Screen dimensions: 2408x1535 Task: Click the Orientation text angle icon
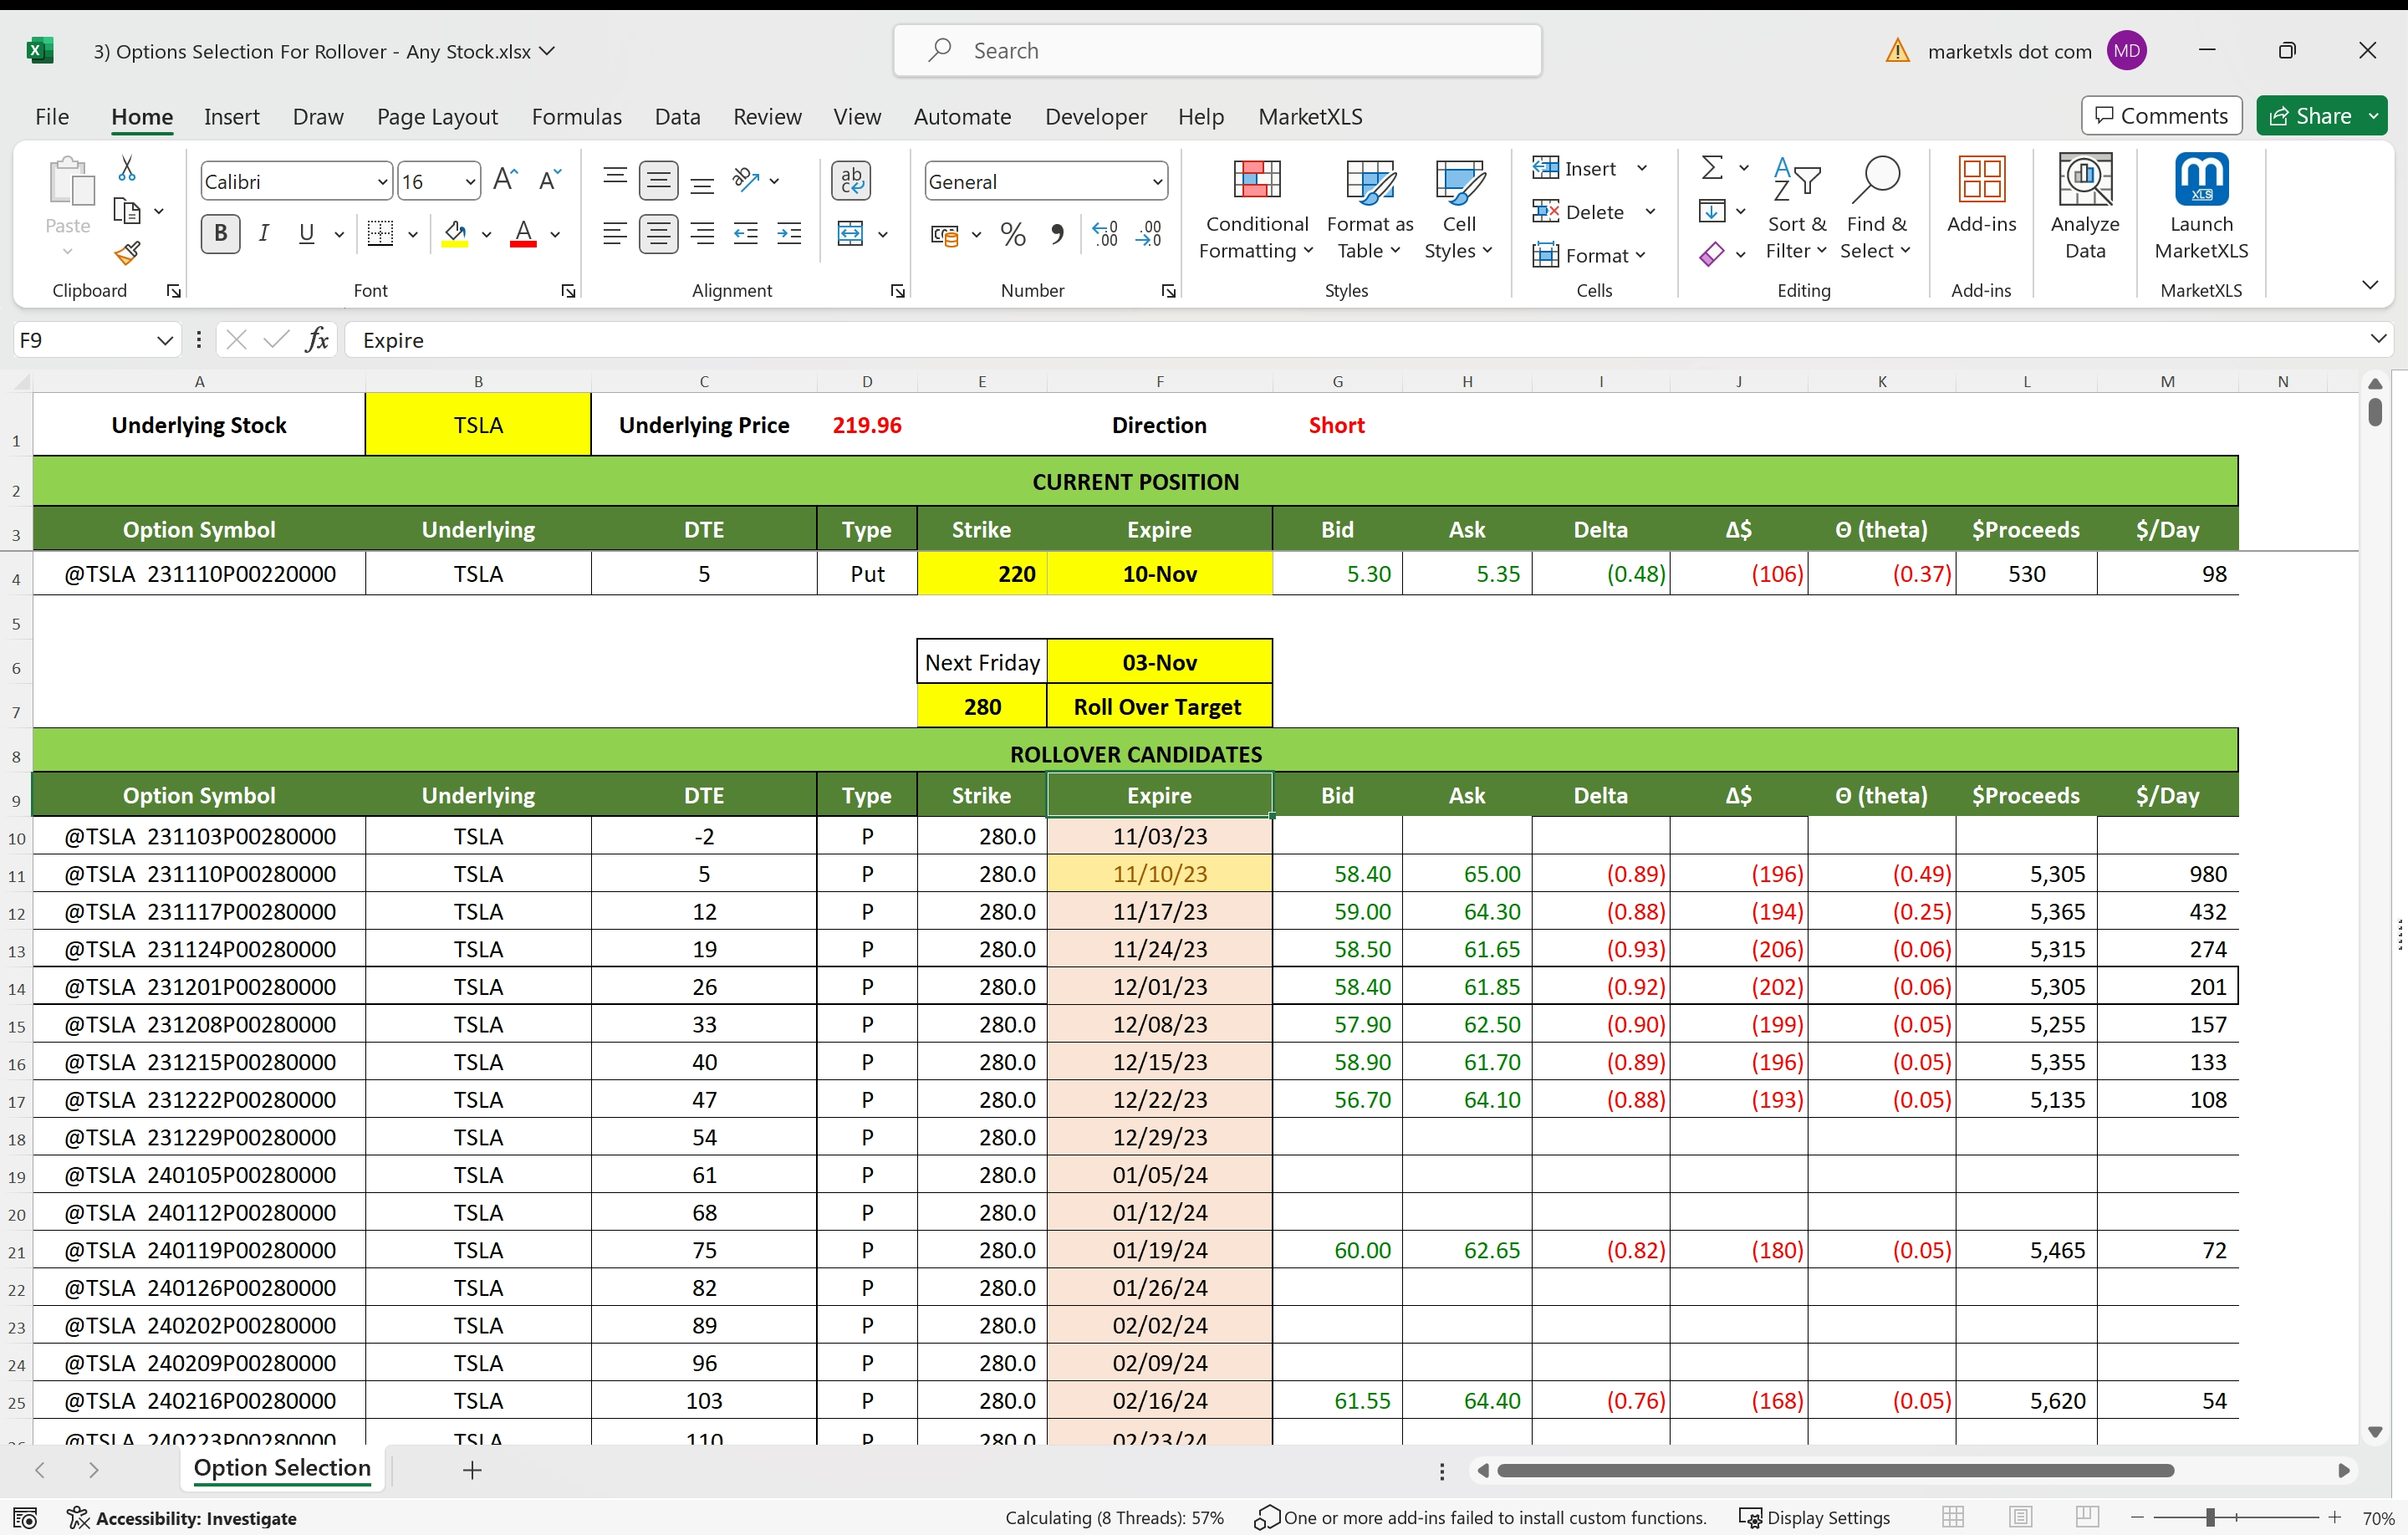[746, 180]
